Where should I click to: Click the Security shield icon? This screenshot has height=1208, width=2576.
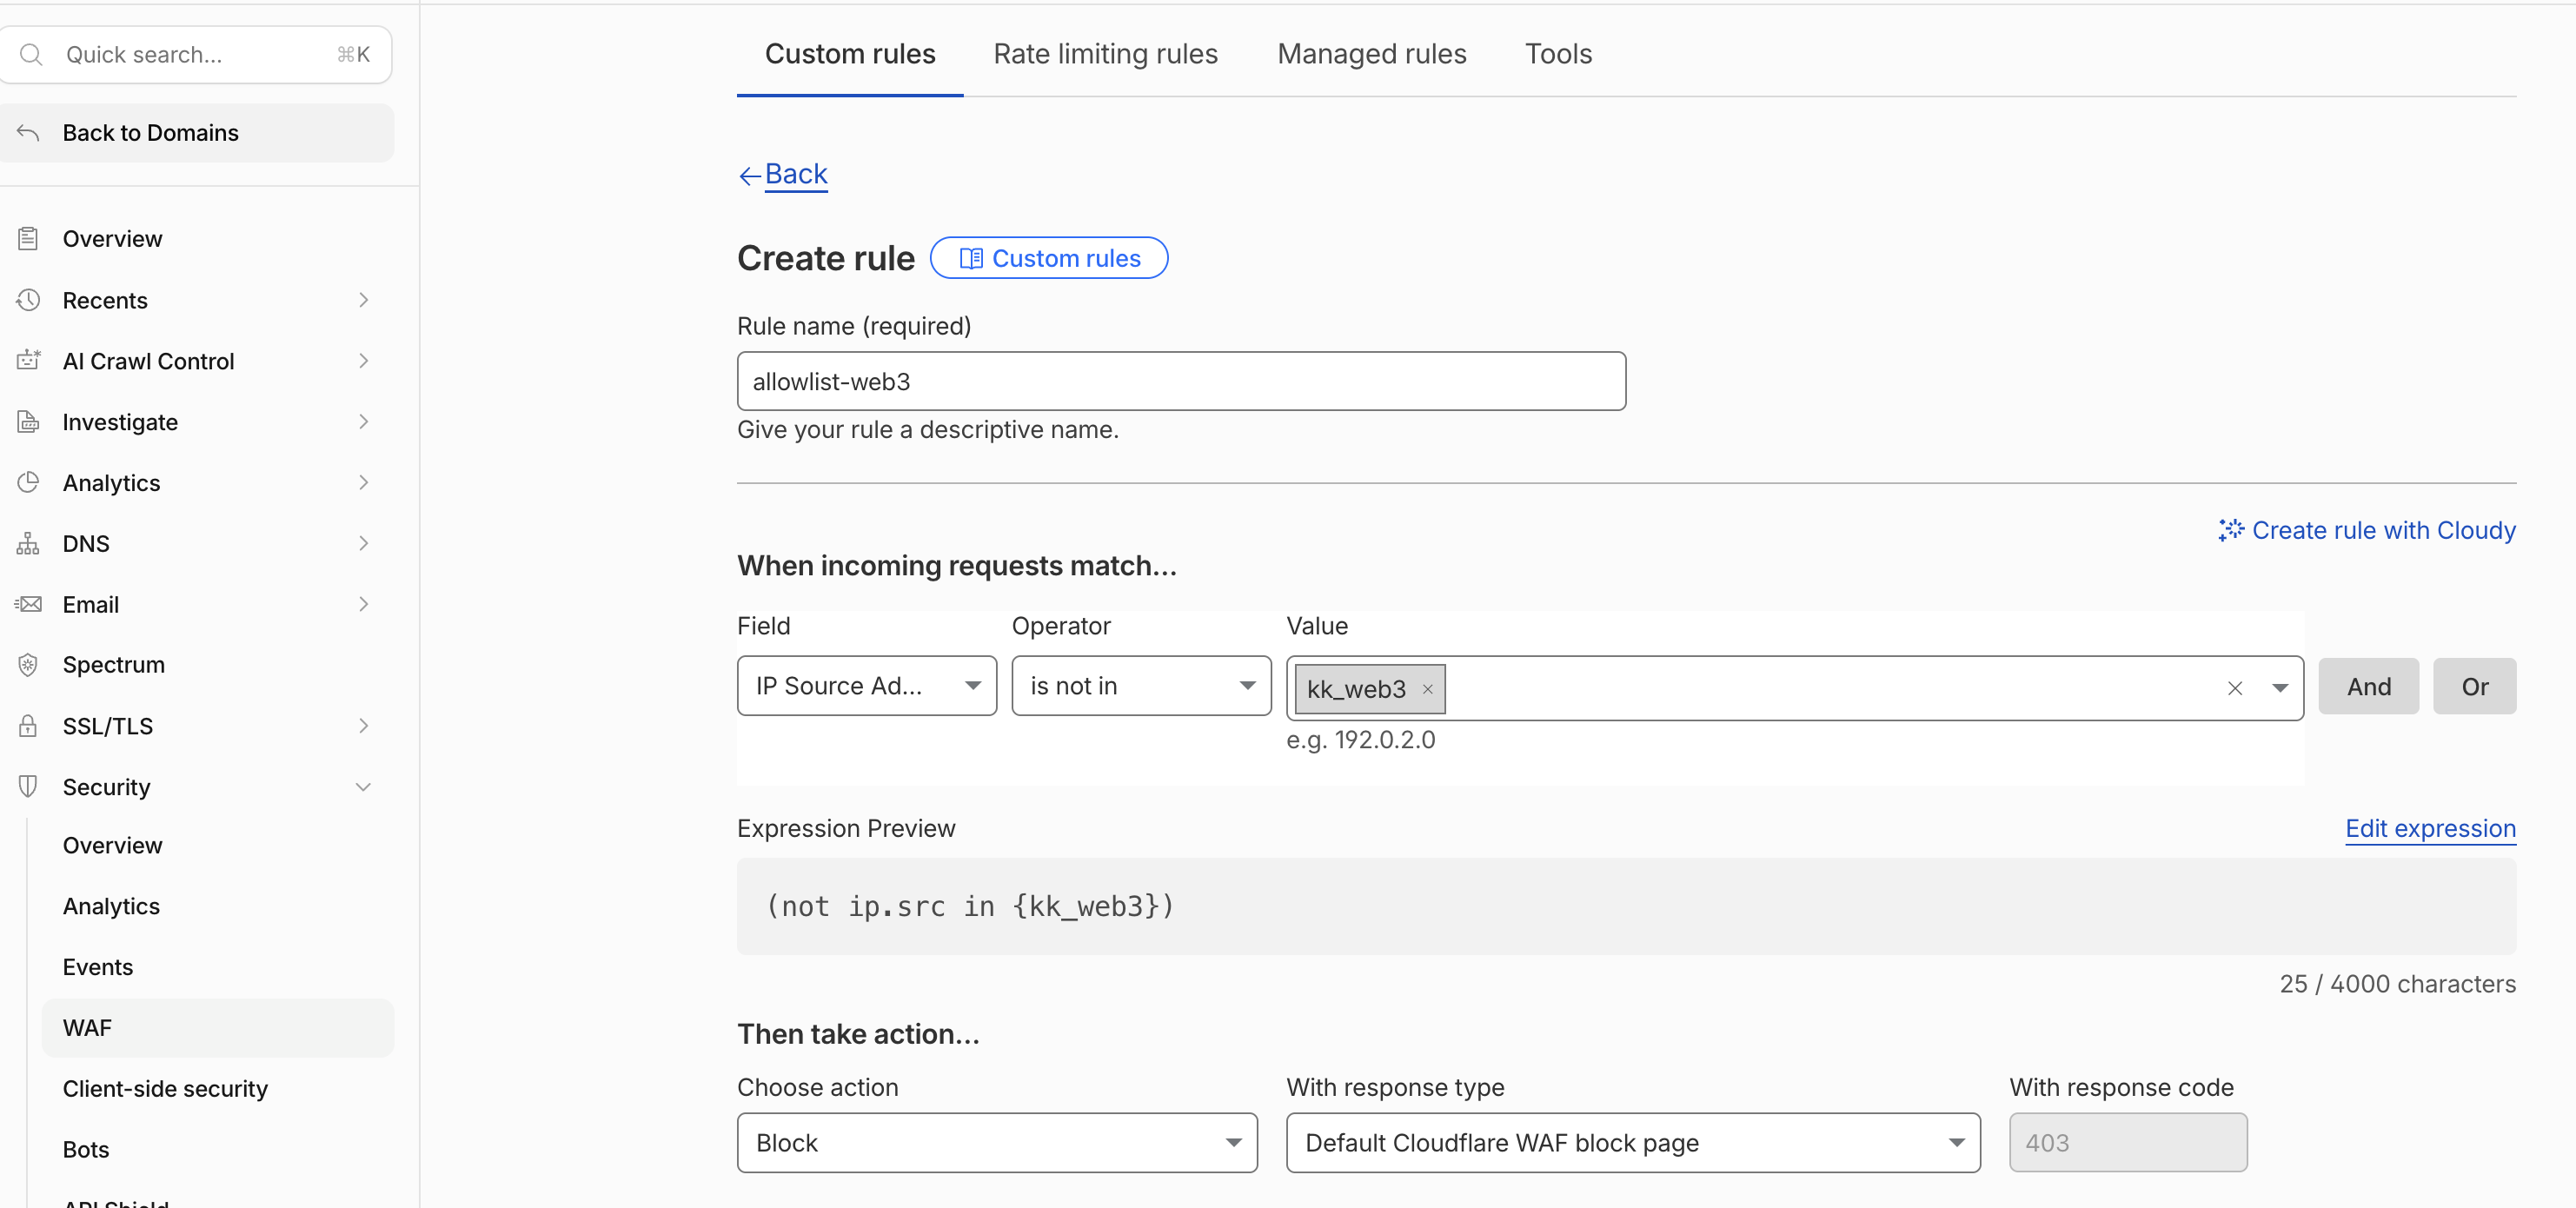[28, 786]
